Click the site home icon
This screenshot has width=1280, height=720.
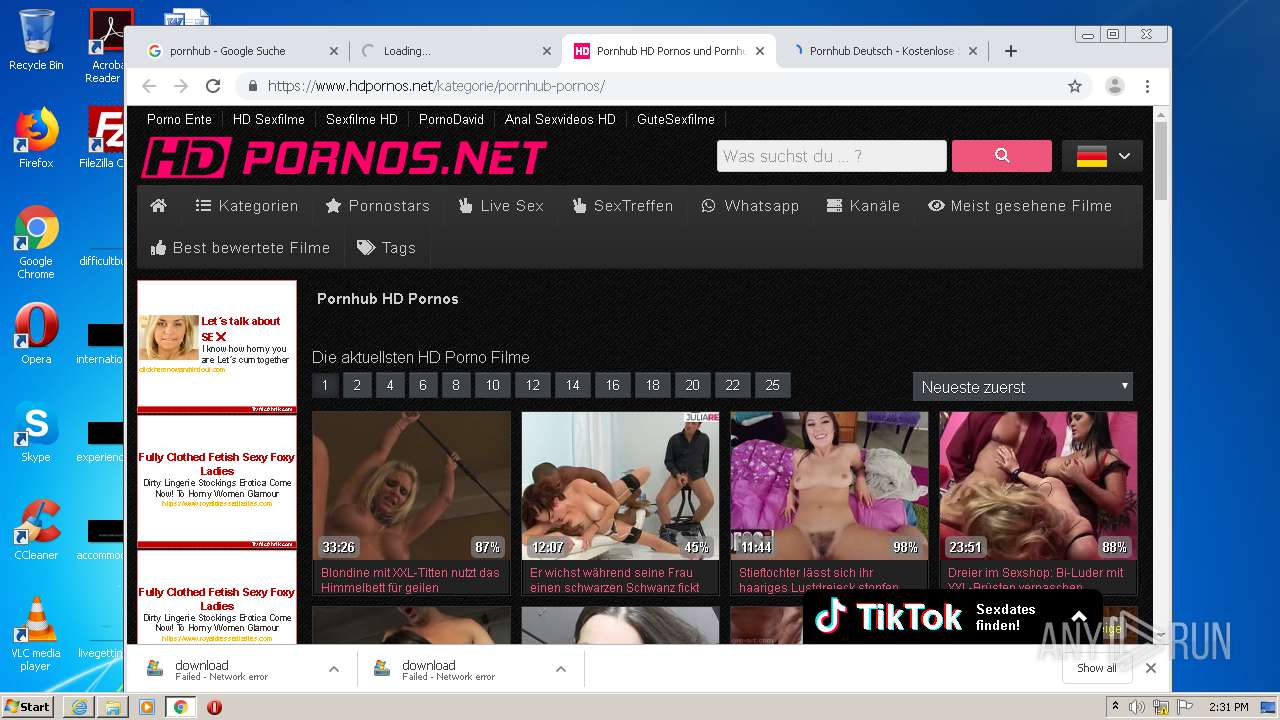pos(158,206)
